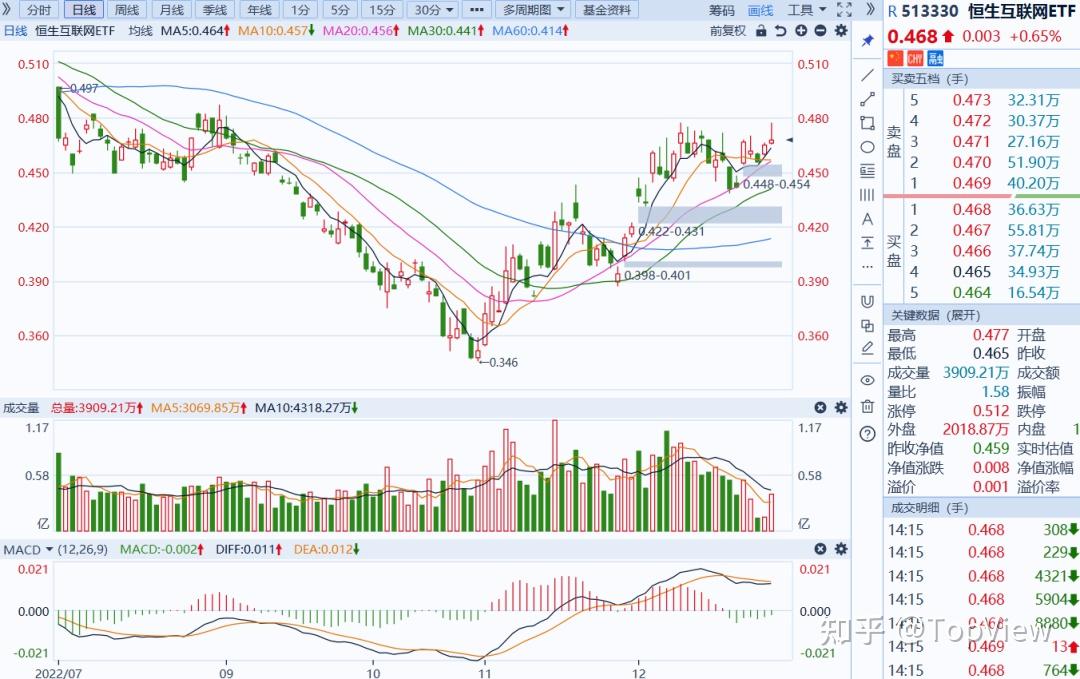Screen dimensions: 1080x679
Task: Click 前复权 price adjustment selector
Action: 728,31
